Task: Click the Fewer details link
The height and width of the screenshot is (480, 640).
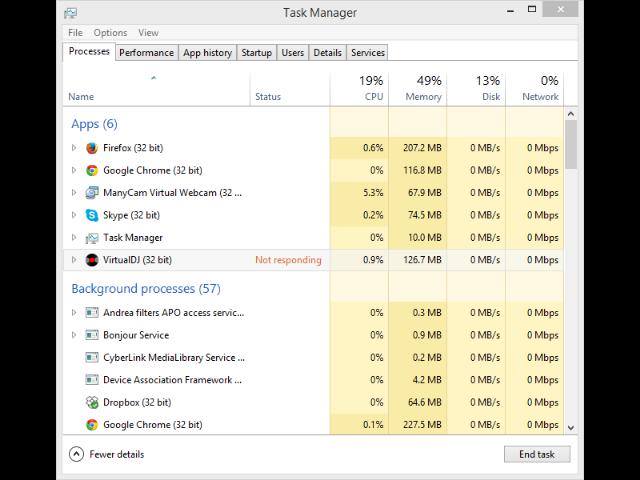Action: (117, 454)
